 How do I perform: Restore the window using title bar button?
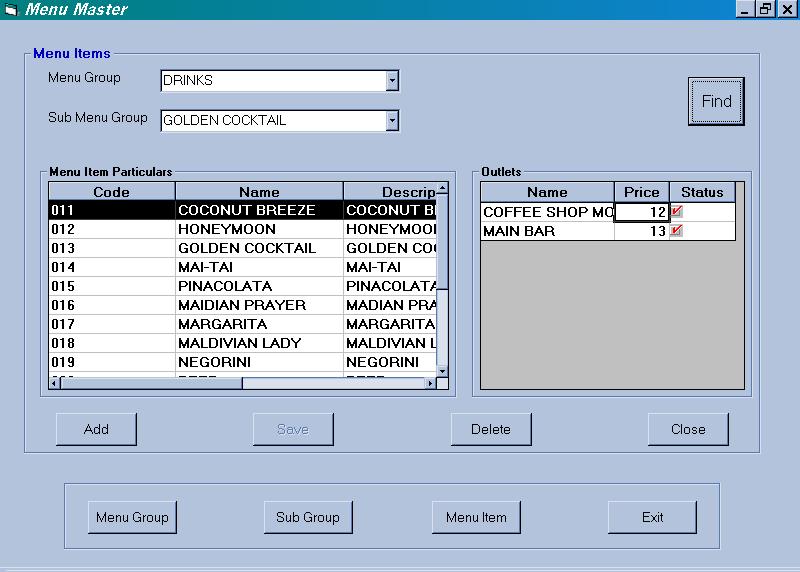(x=765, y=9)
